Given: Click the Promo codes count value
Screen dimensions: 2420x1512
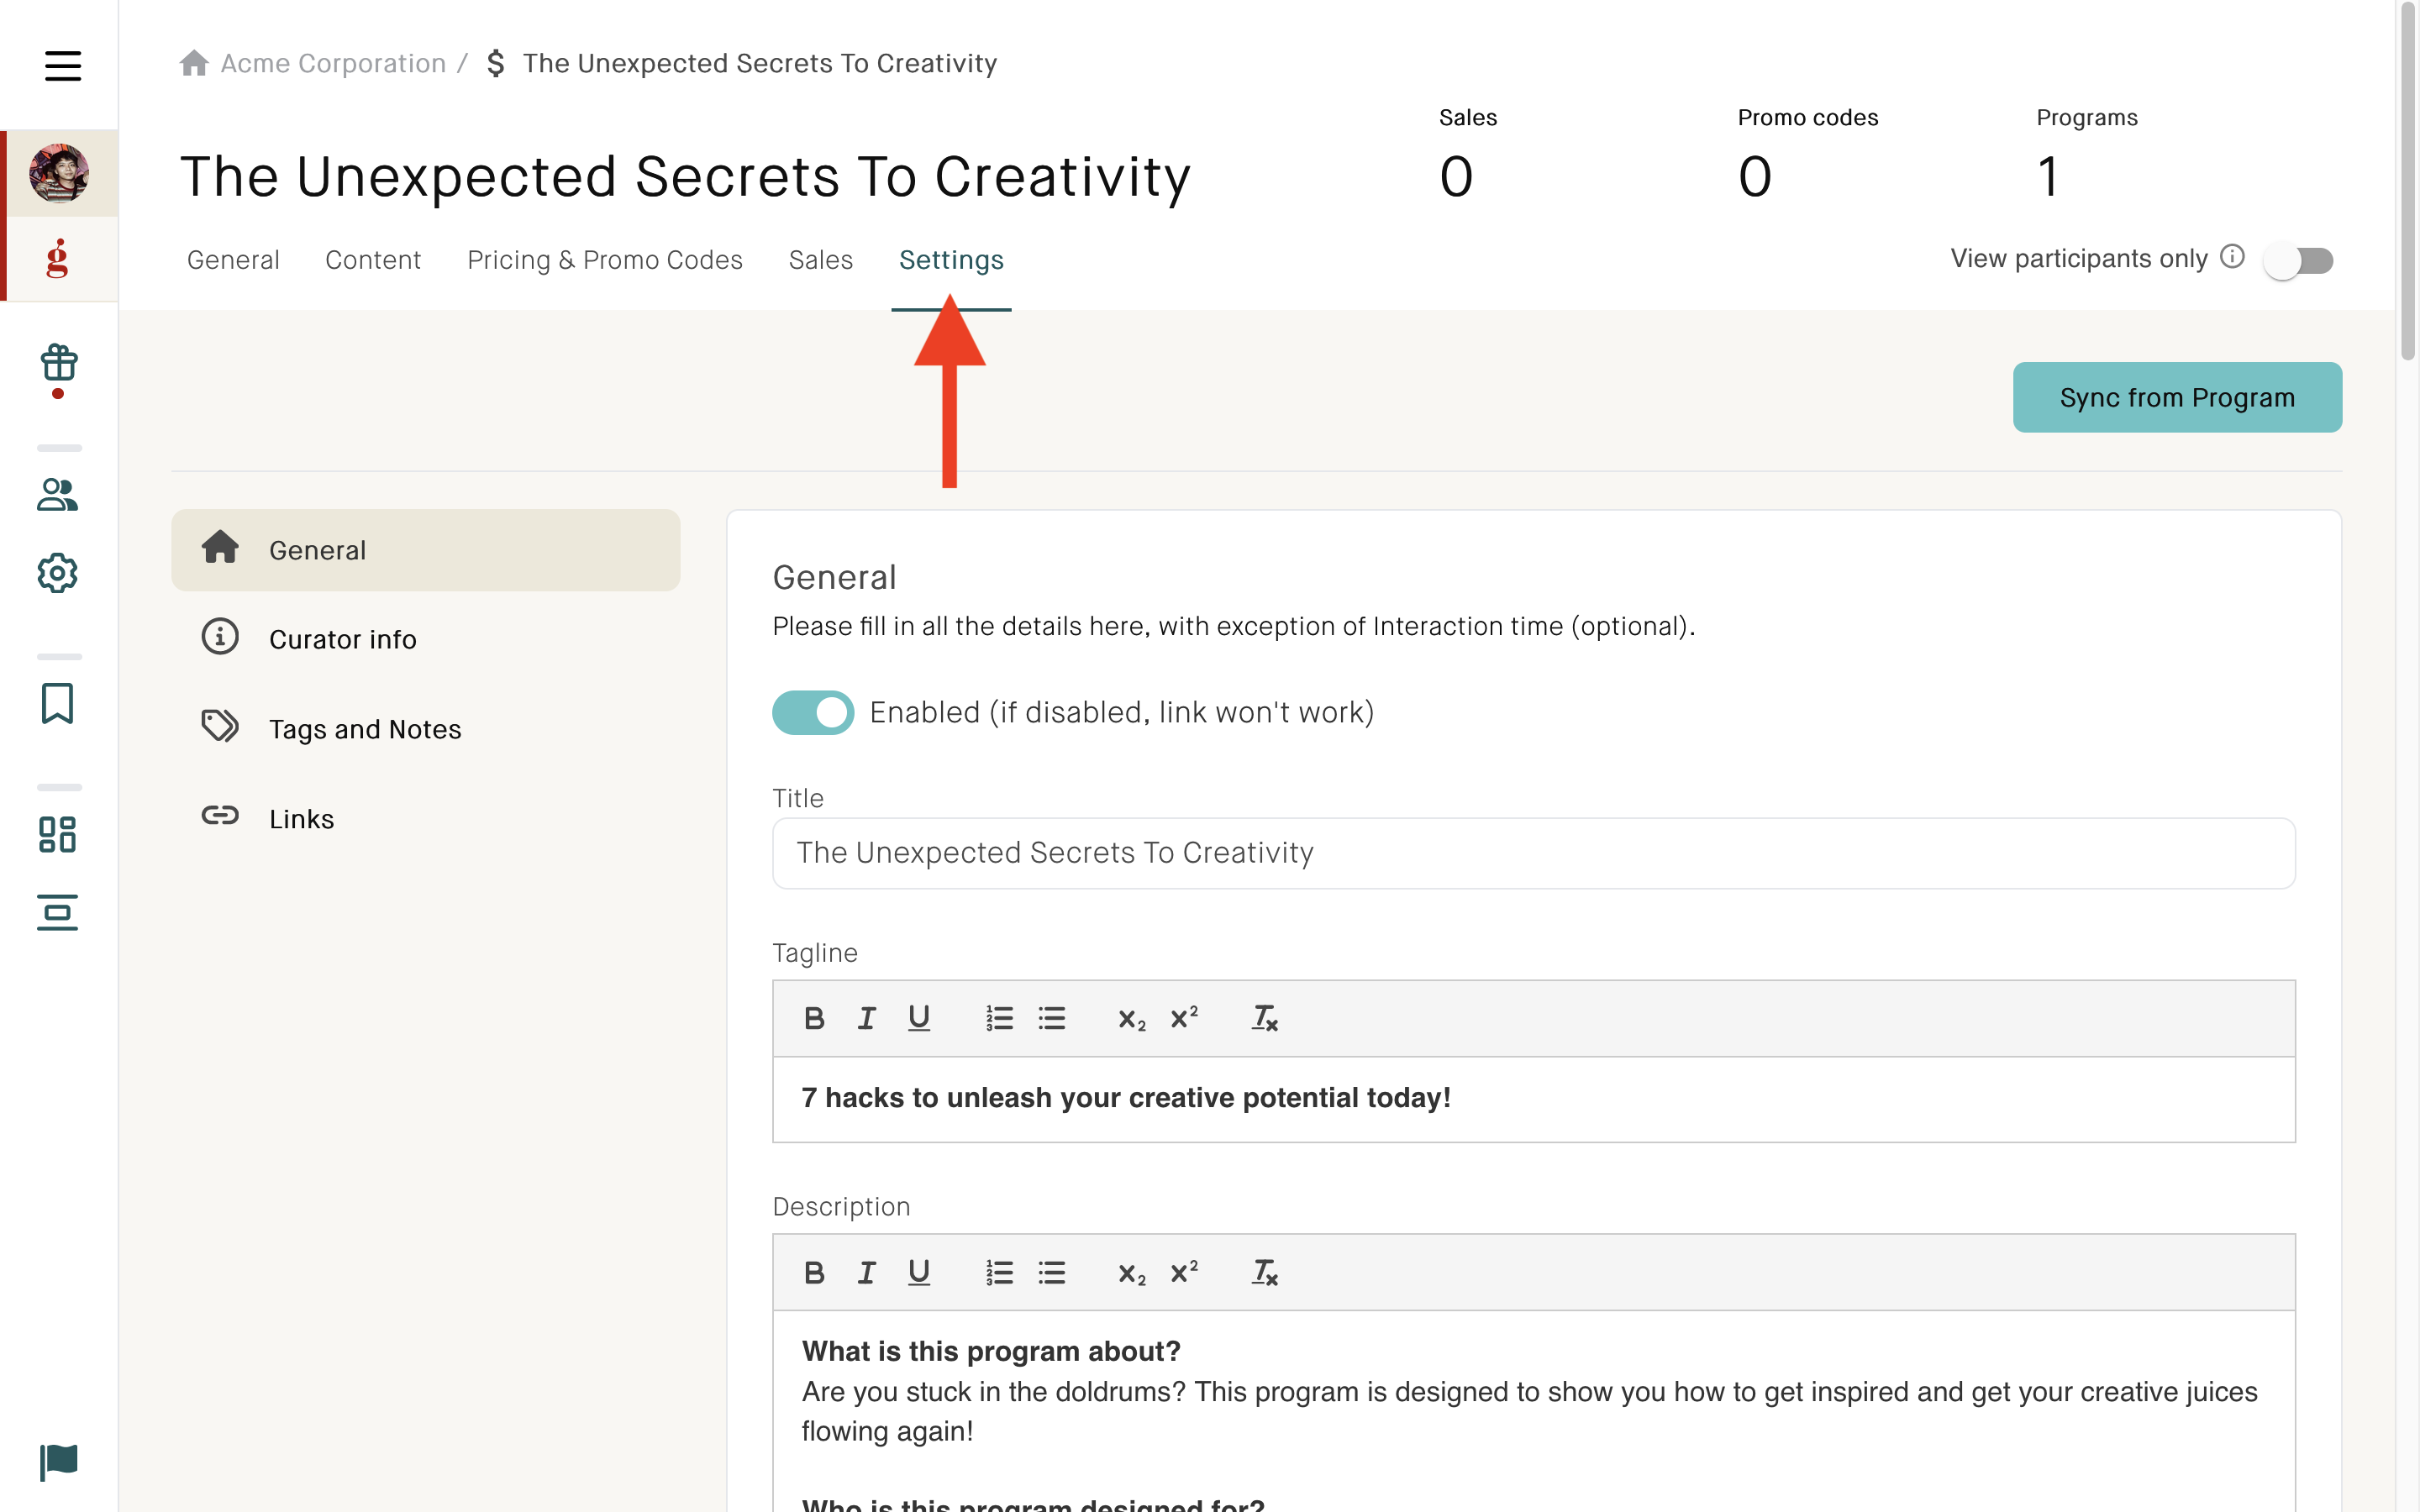Looking at the screenshot, I should click(1755, 177).
